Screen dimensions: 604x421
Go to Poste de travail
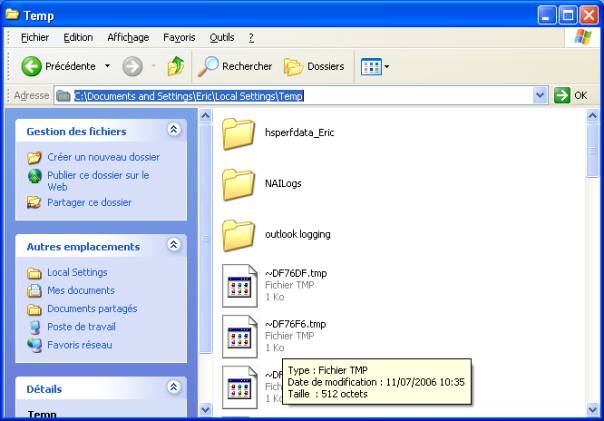tap(81, 327)
